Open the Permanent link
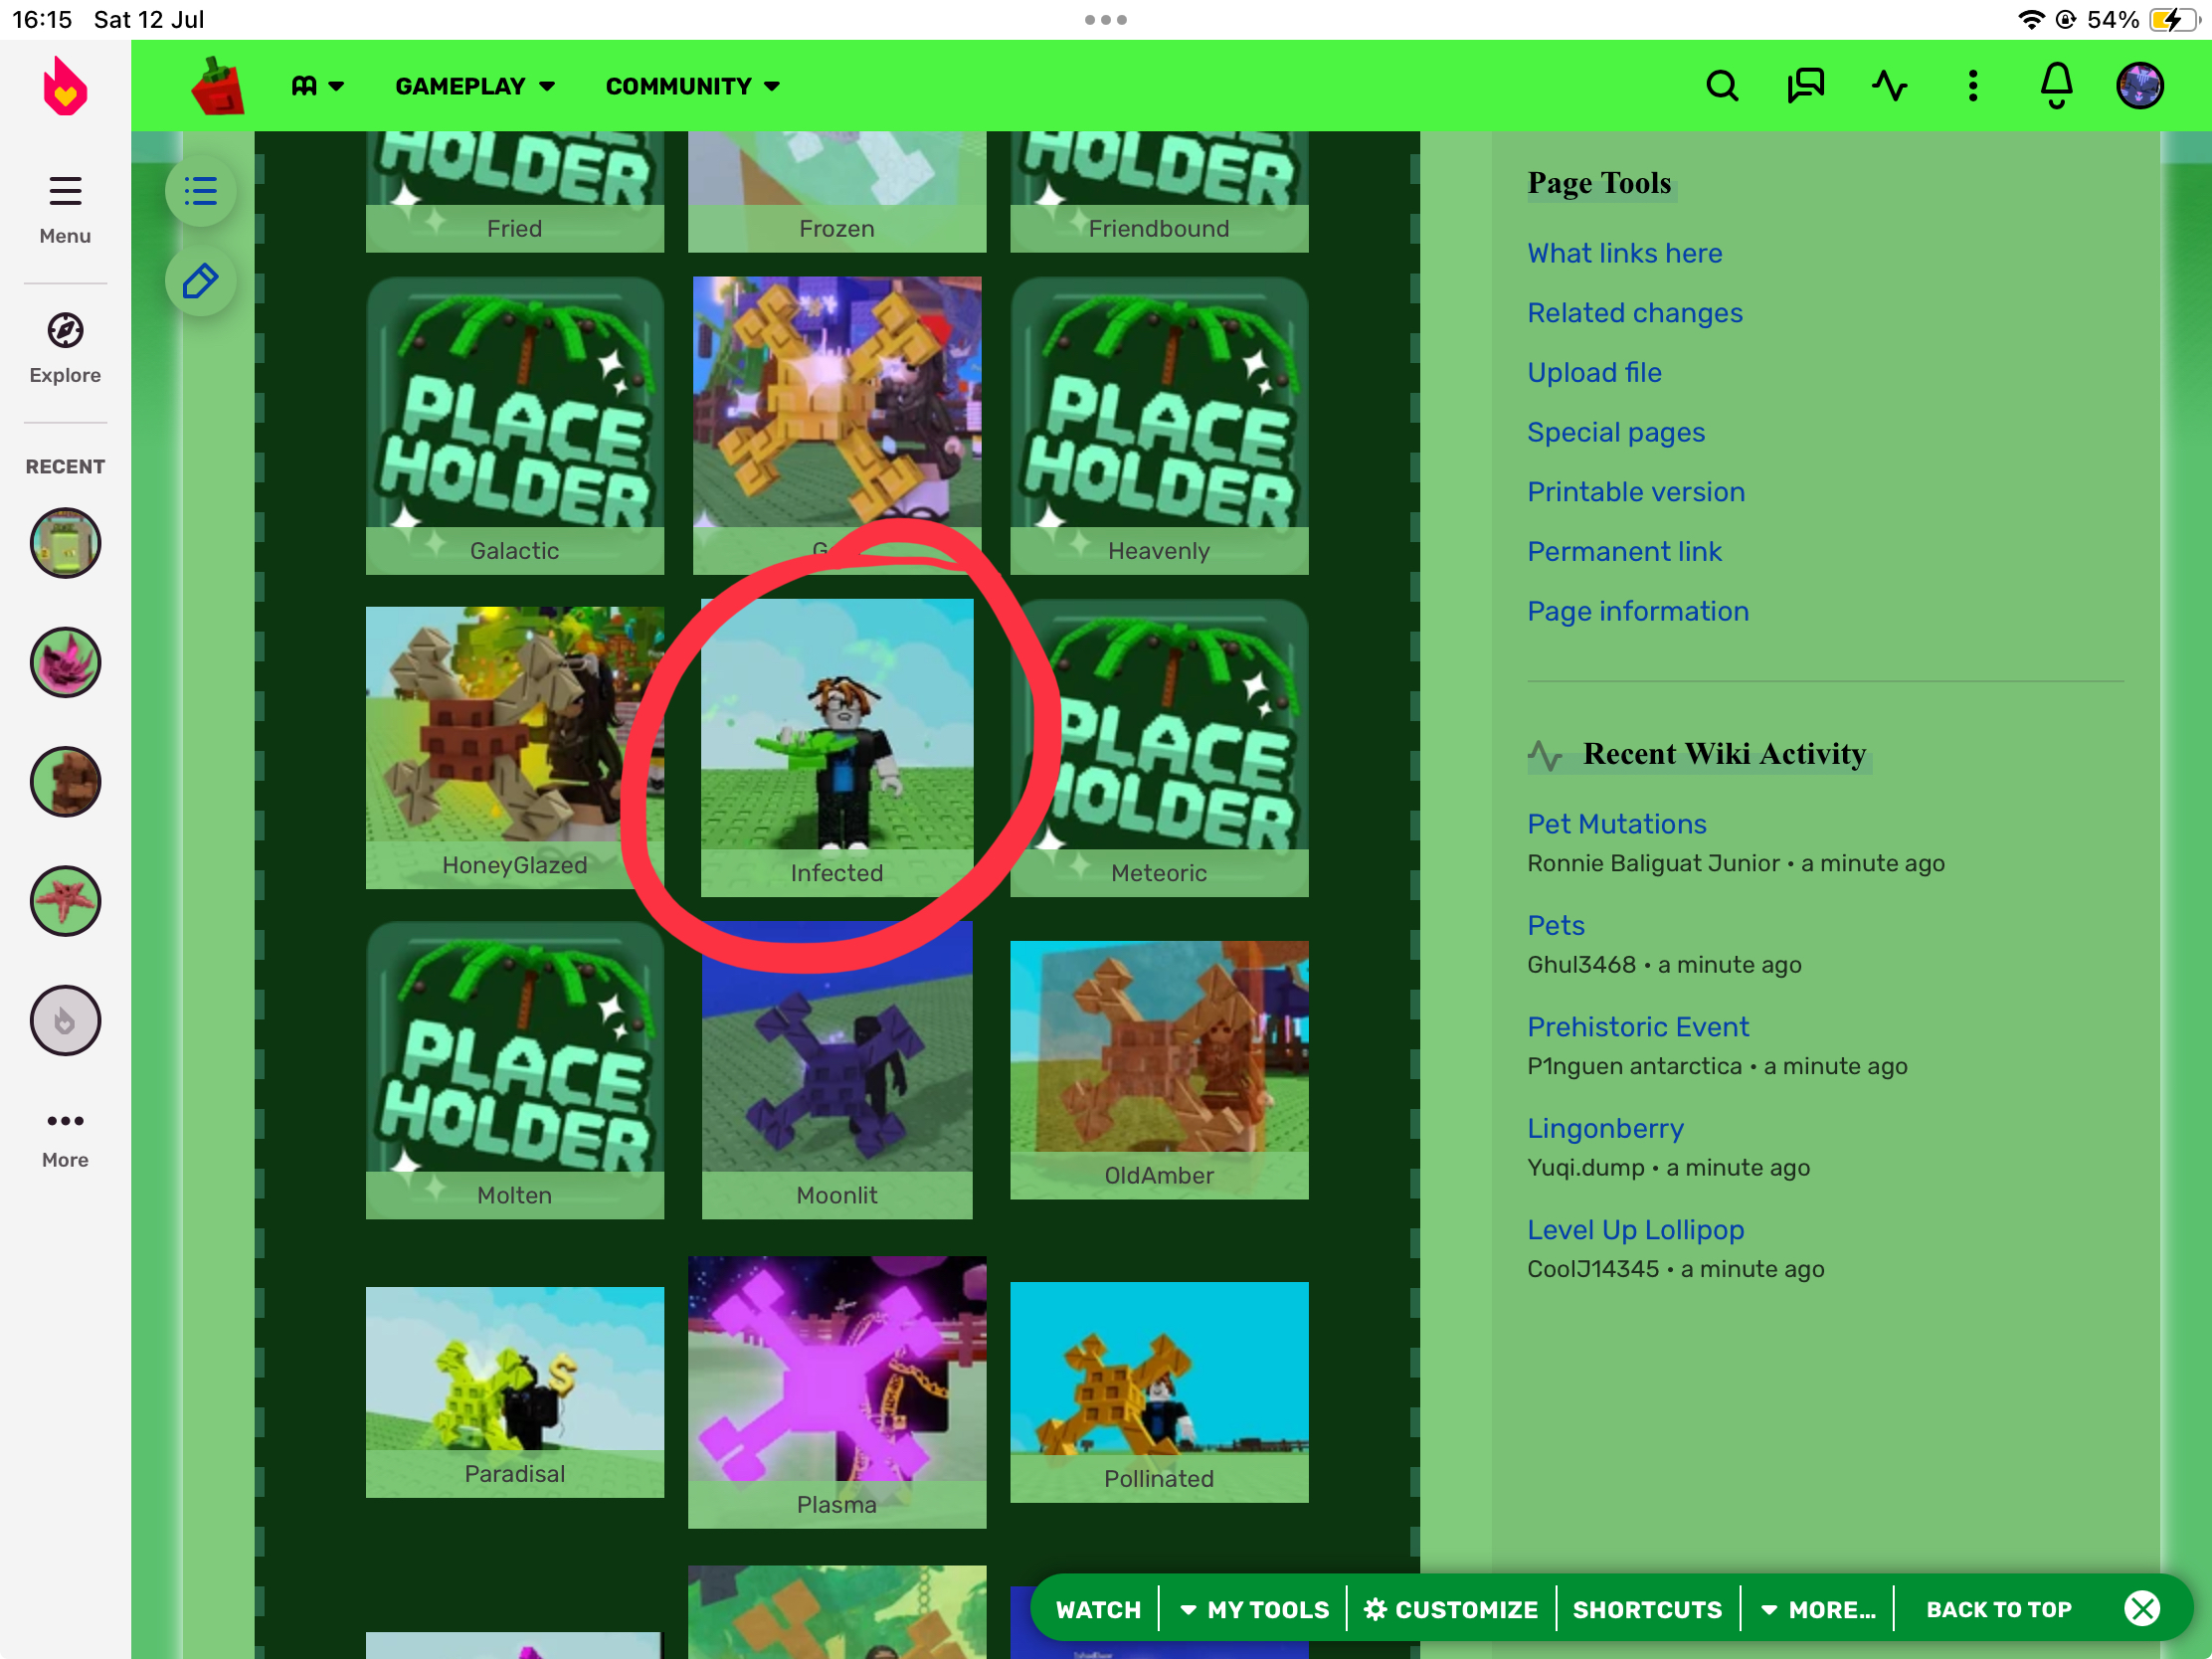 [1624, 551]
